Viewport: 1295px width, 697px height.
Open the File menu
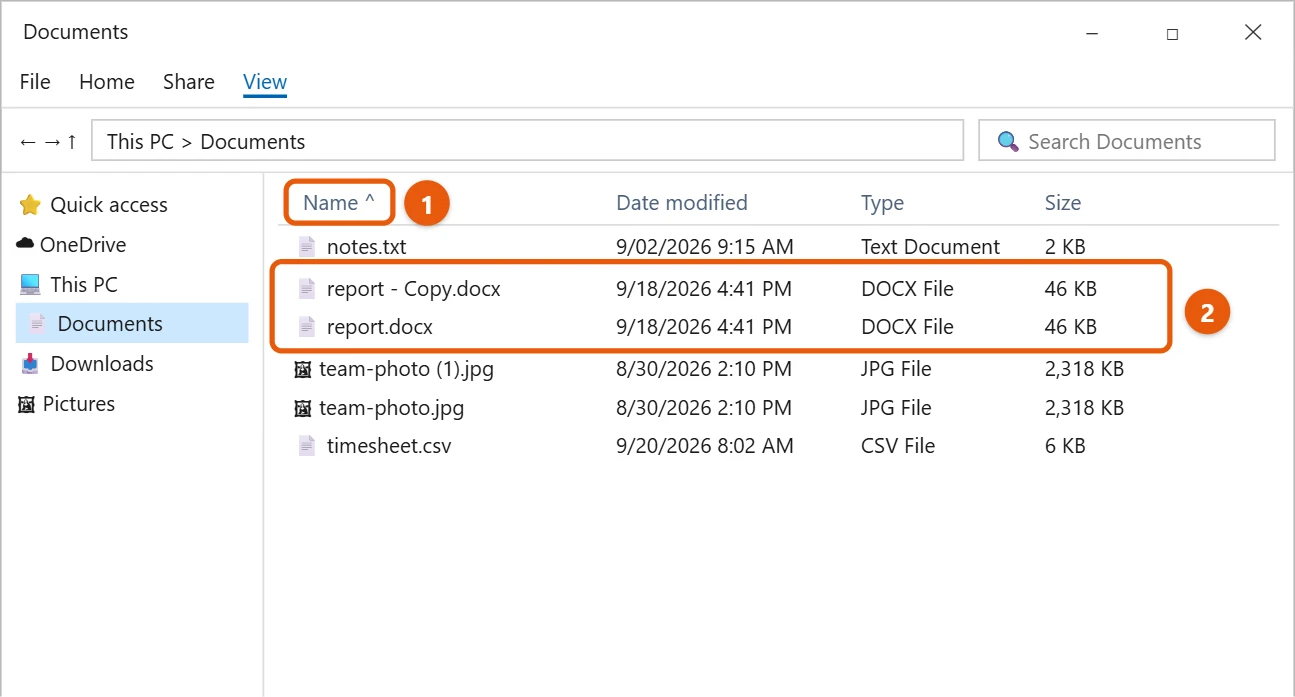(x=35, y=82)
